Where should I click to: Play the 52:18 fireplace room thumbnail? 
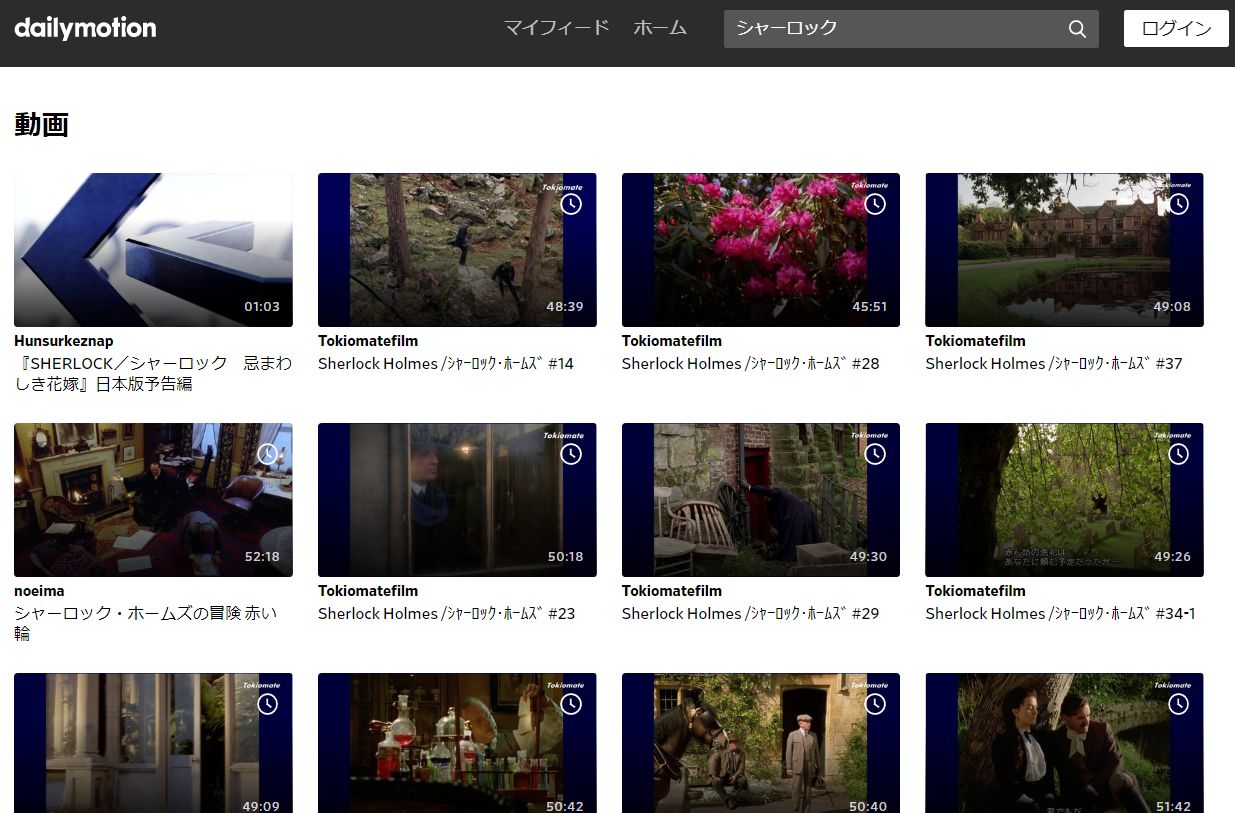click(153, 500)
